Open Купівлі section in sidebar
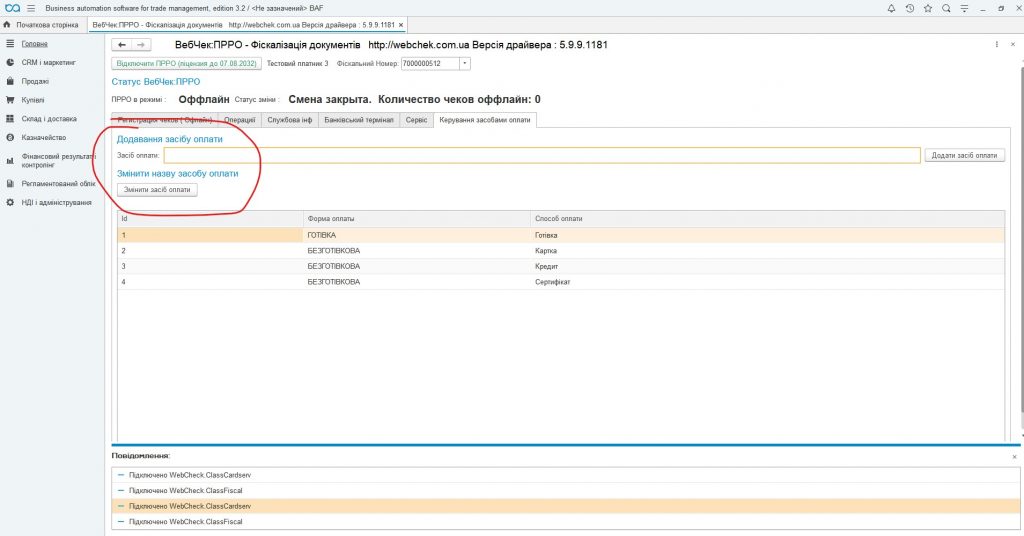This screenshot has width=1024, height=536. click(33, 101)
